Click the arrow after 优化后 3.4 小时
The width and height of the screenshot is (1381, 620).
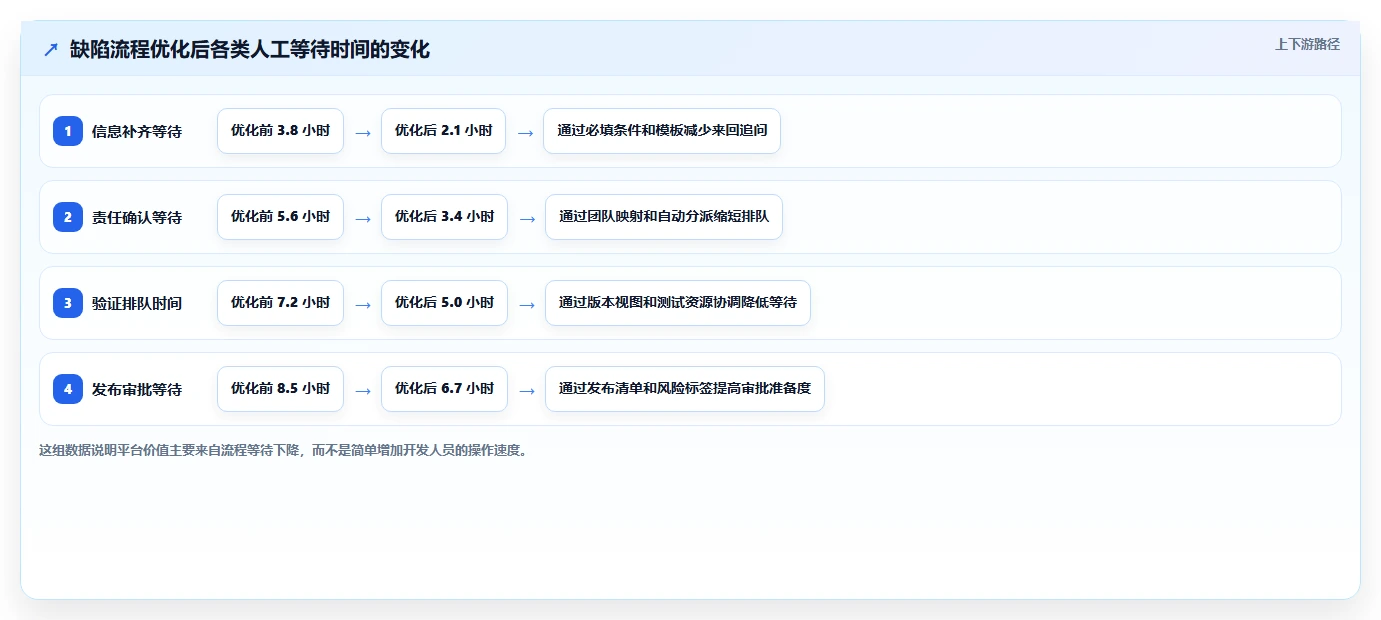[527, 218]
